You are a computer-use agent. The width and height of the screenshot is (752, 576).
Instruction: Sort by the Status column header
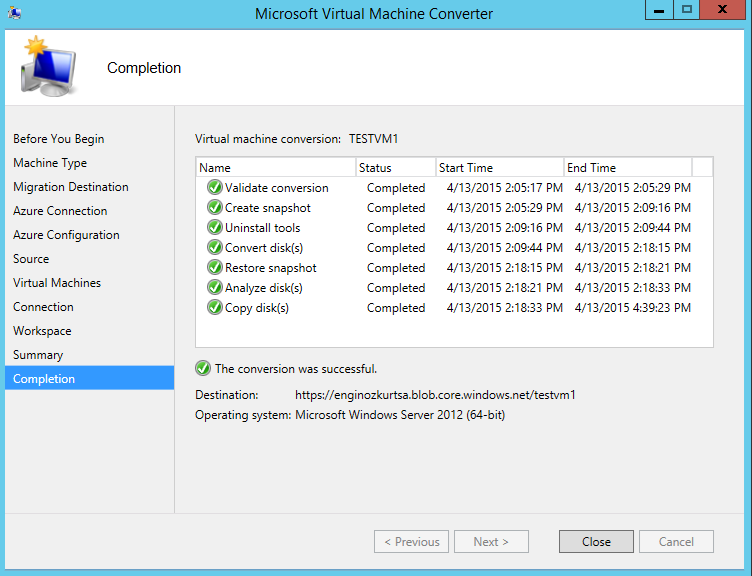[x=396, y=167]
